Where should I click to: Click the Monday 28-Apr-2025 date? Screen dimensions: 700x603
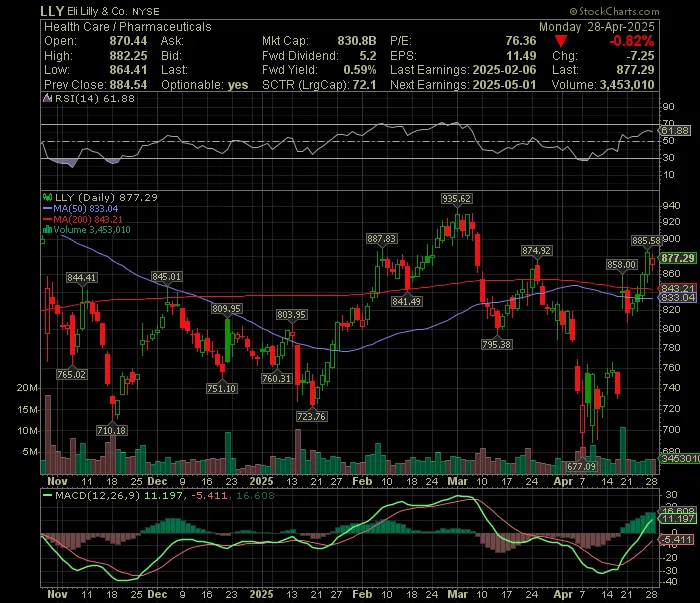tap(596, 27)
